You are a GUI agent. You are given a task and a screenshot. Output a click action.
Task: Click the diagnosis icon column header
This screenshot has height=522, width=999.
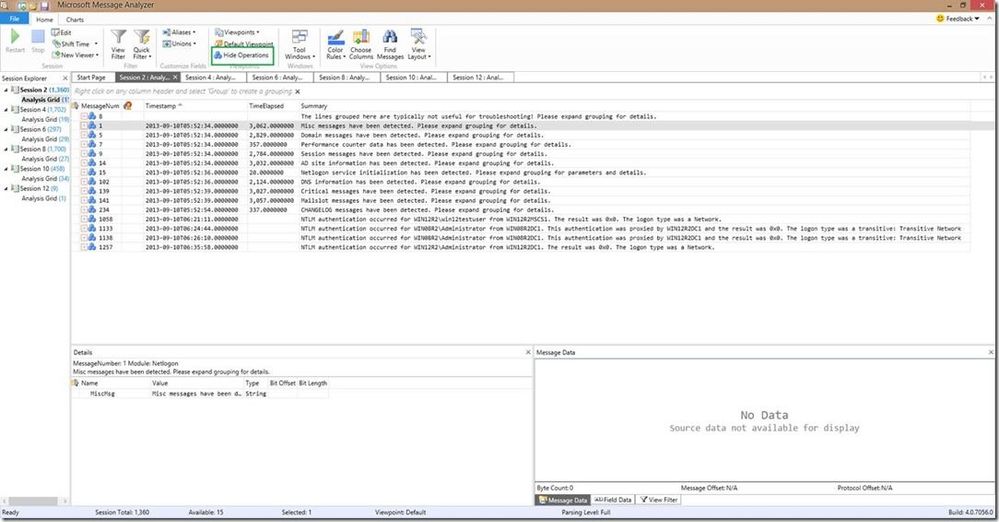point(128,106)
